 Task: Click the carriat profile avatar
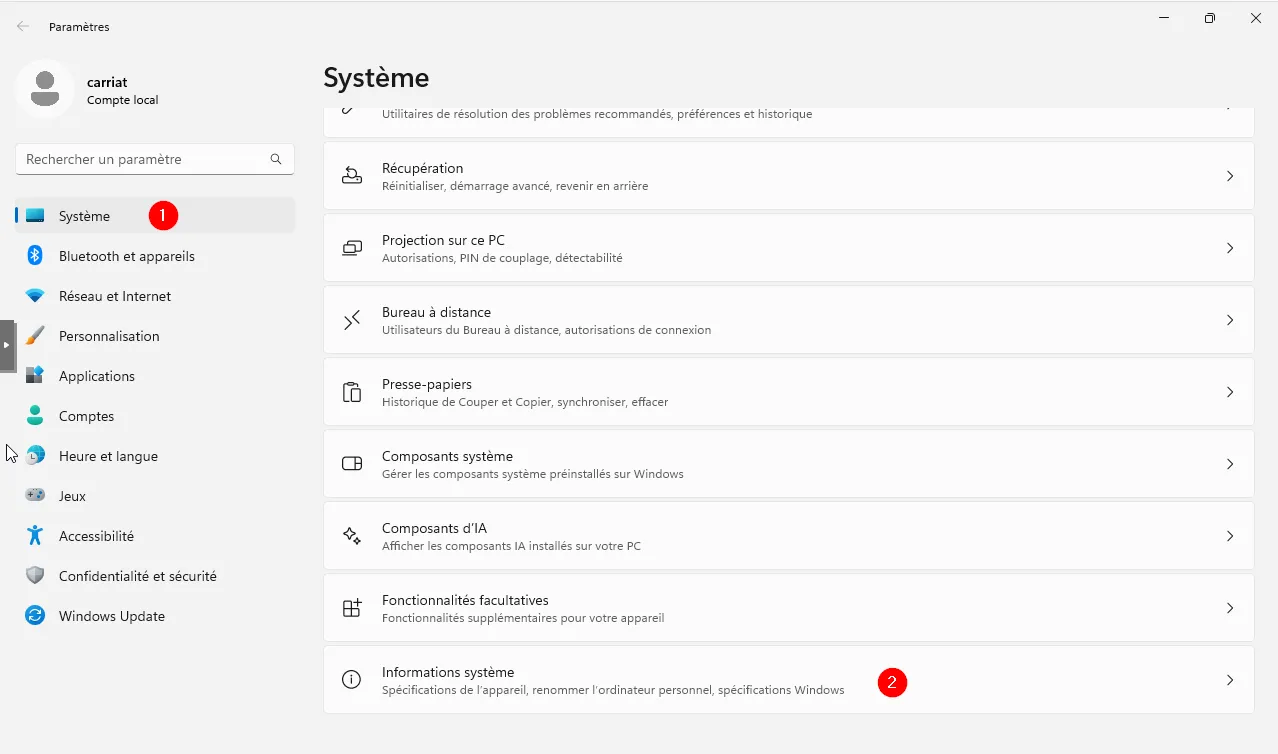(x=44, y=89)
